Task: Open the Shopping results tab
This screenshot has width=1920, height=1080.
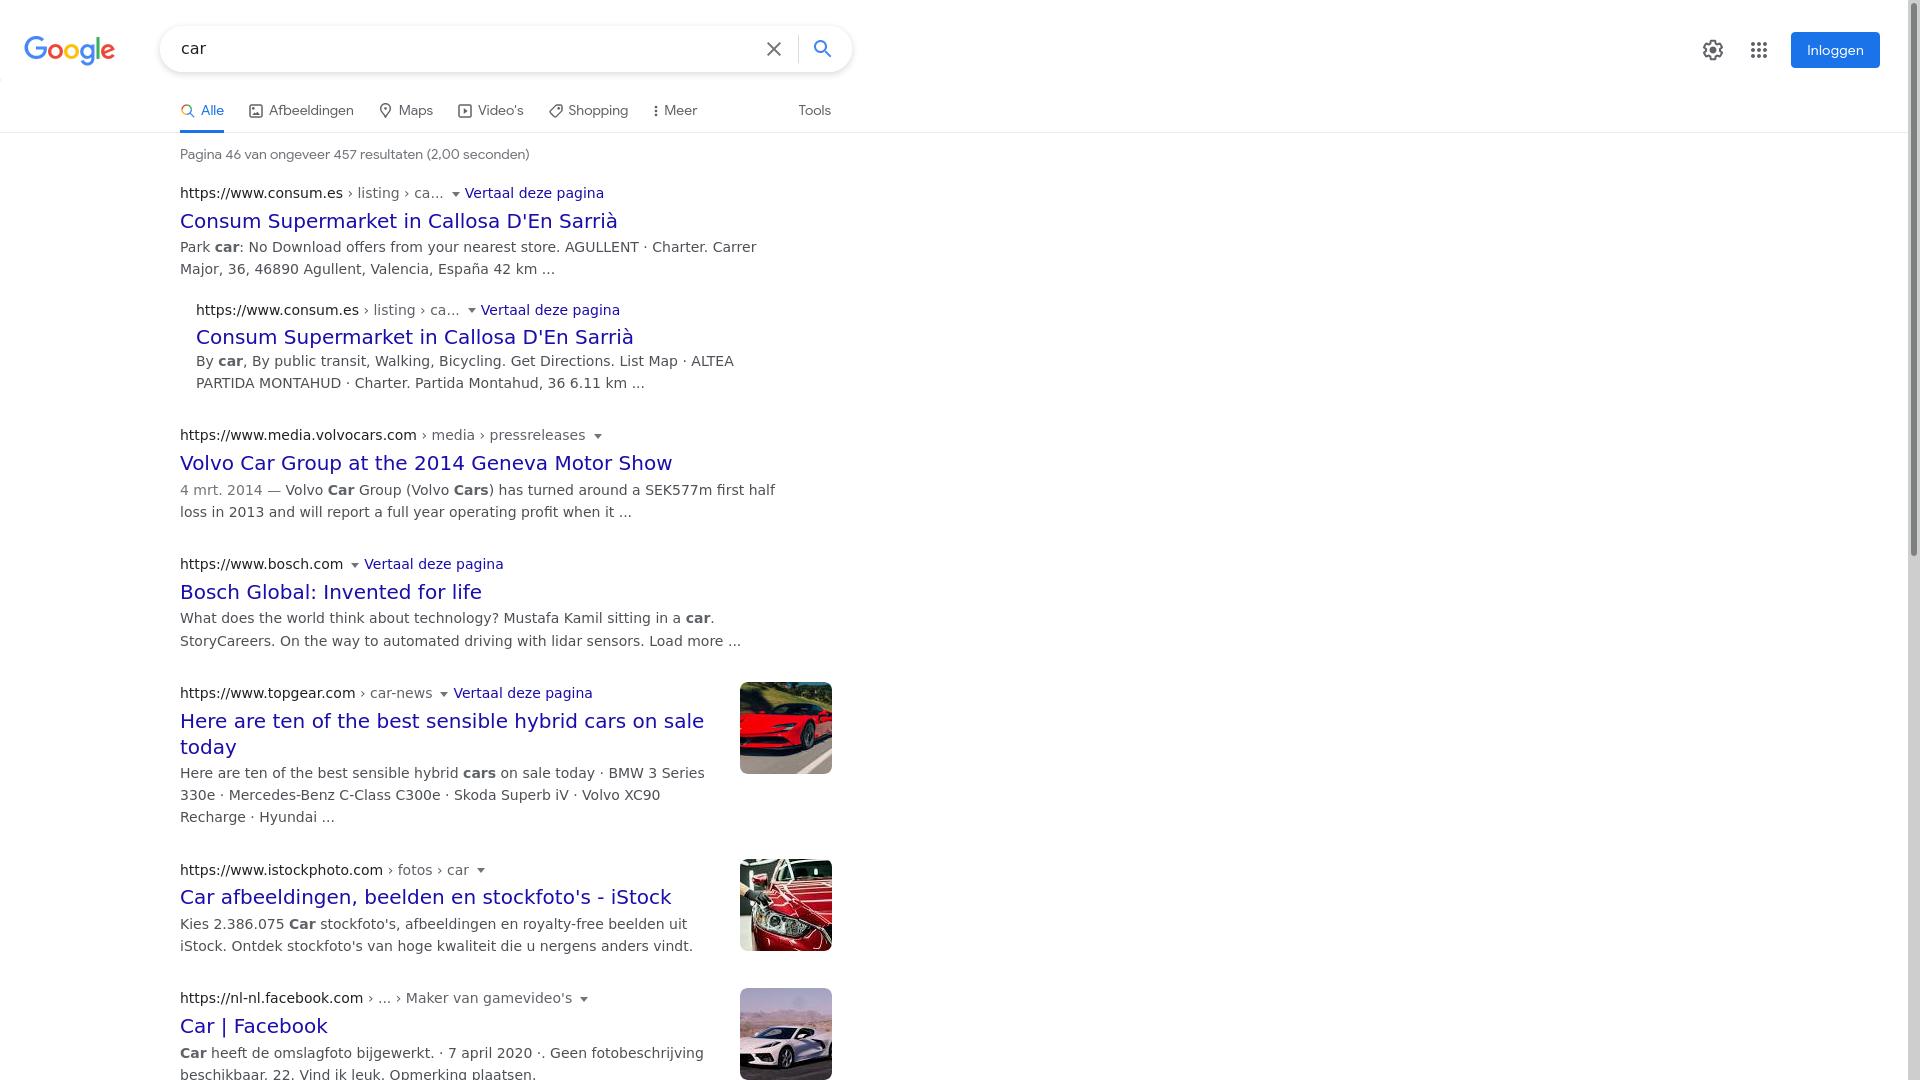Action: 588,111
